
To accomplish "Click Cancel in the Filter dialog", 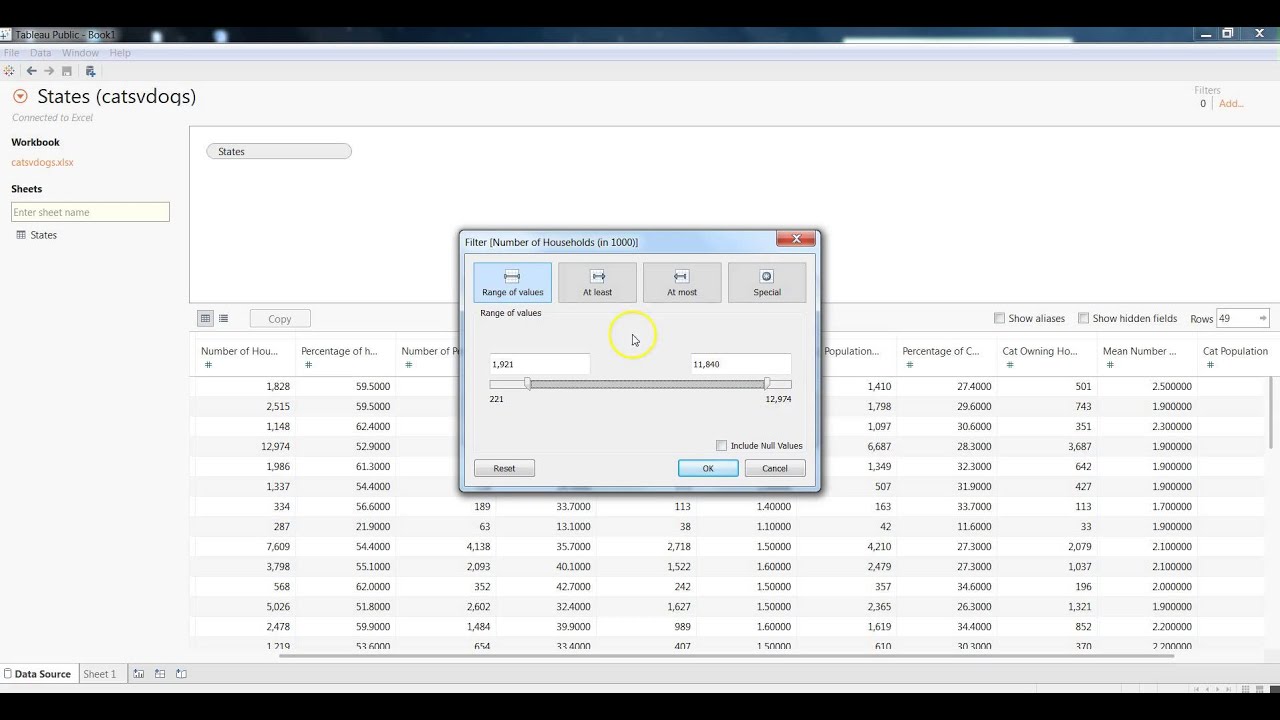I will 775,468.
